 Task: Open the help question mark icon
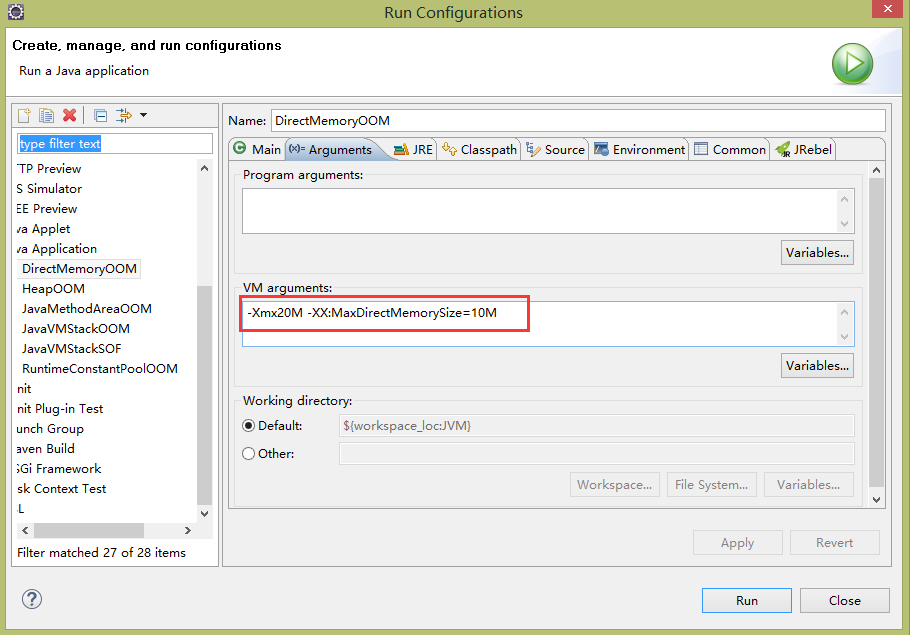tap(32, 599)
